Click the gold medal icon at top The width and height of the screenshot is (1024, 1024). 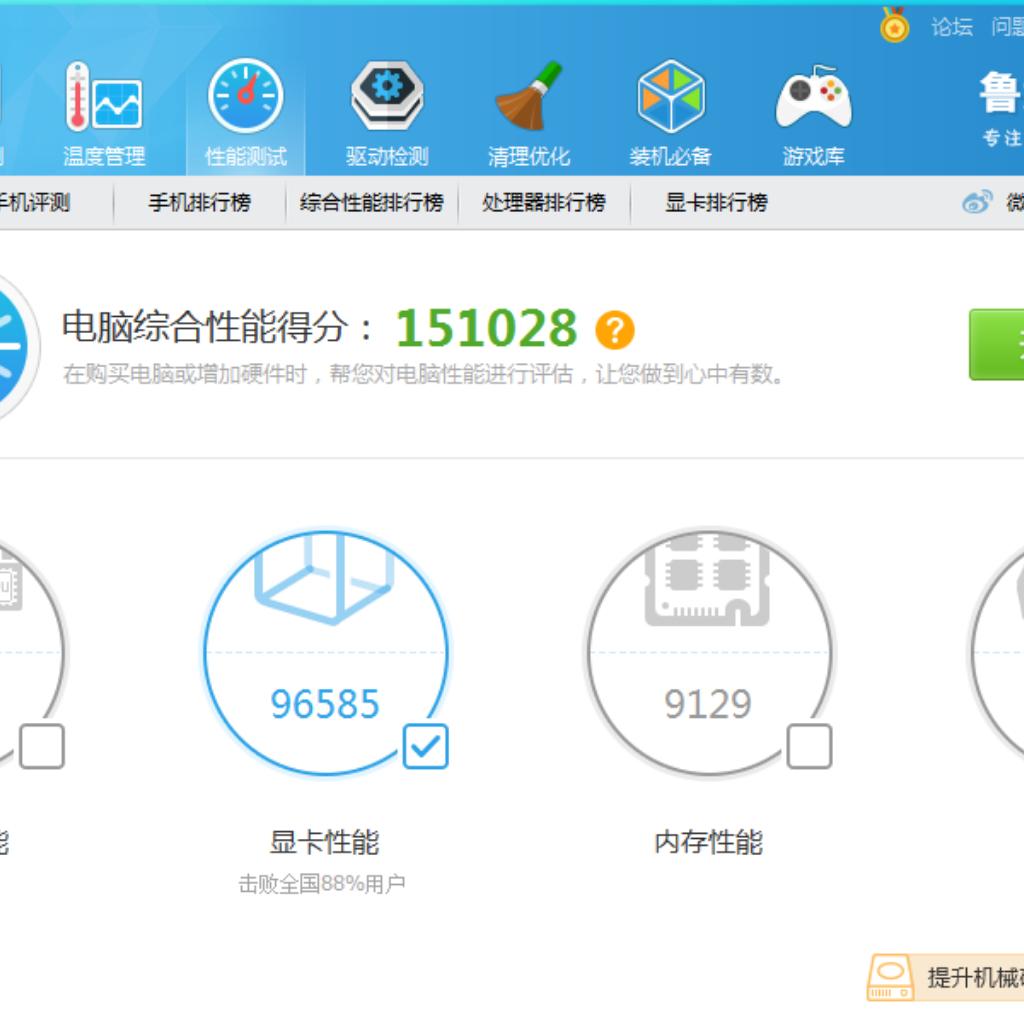(x=894, y=26)
